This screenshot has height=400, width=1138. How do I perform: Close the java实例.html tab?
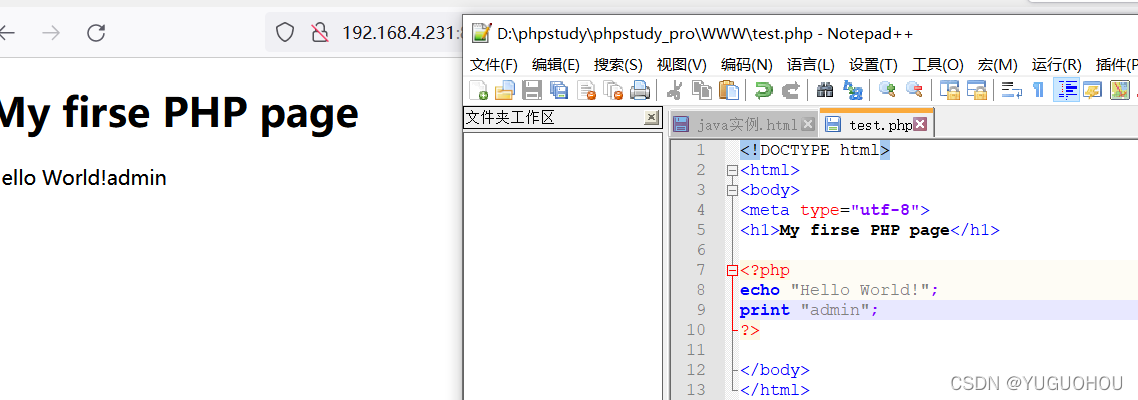click(808, 125)
